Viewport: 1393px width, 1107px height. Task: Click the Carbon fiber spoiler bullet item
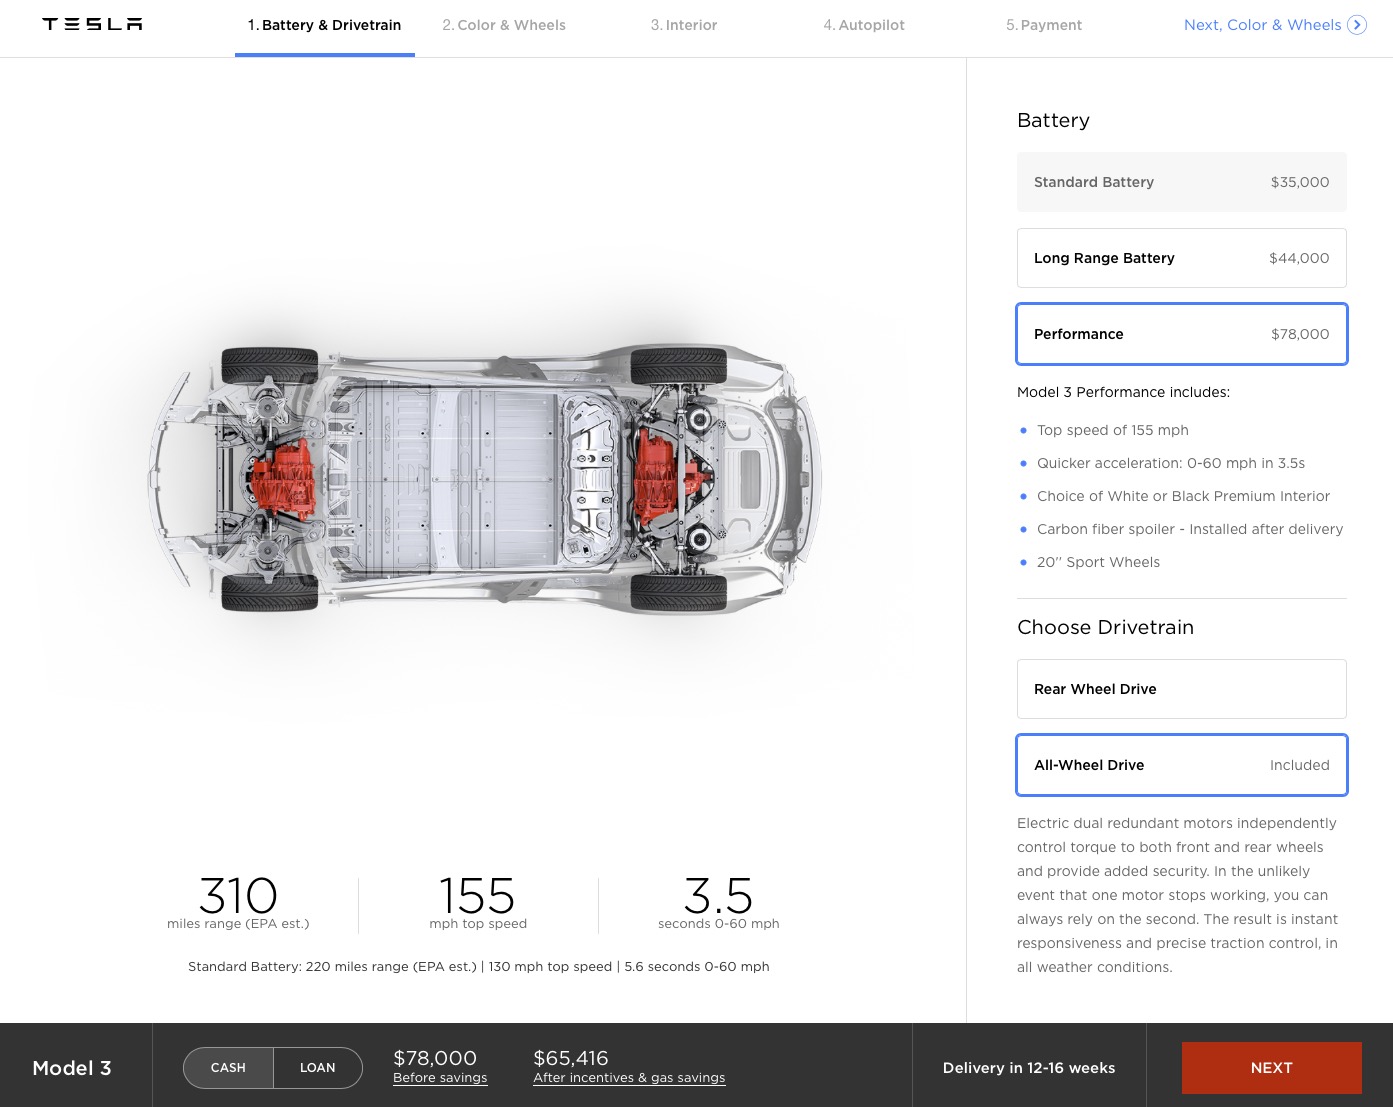coord(1190,529)
